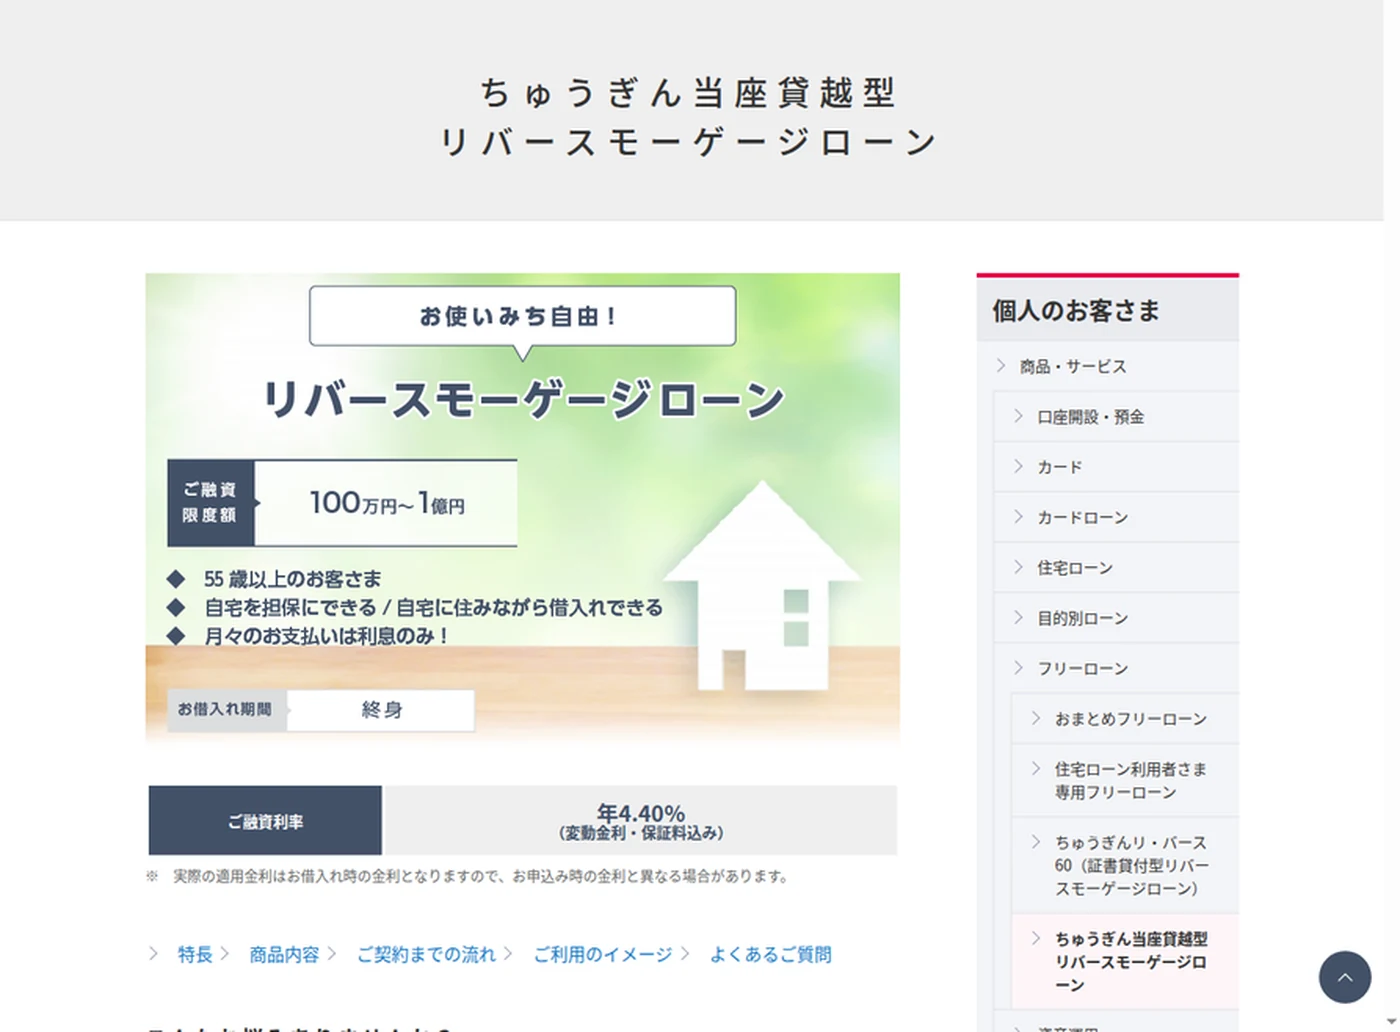
Task: Click the scroll-to-top arrow button
Action: [1344, 977]
